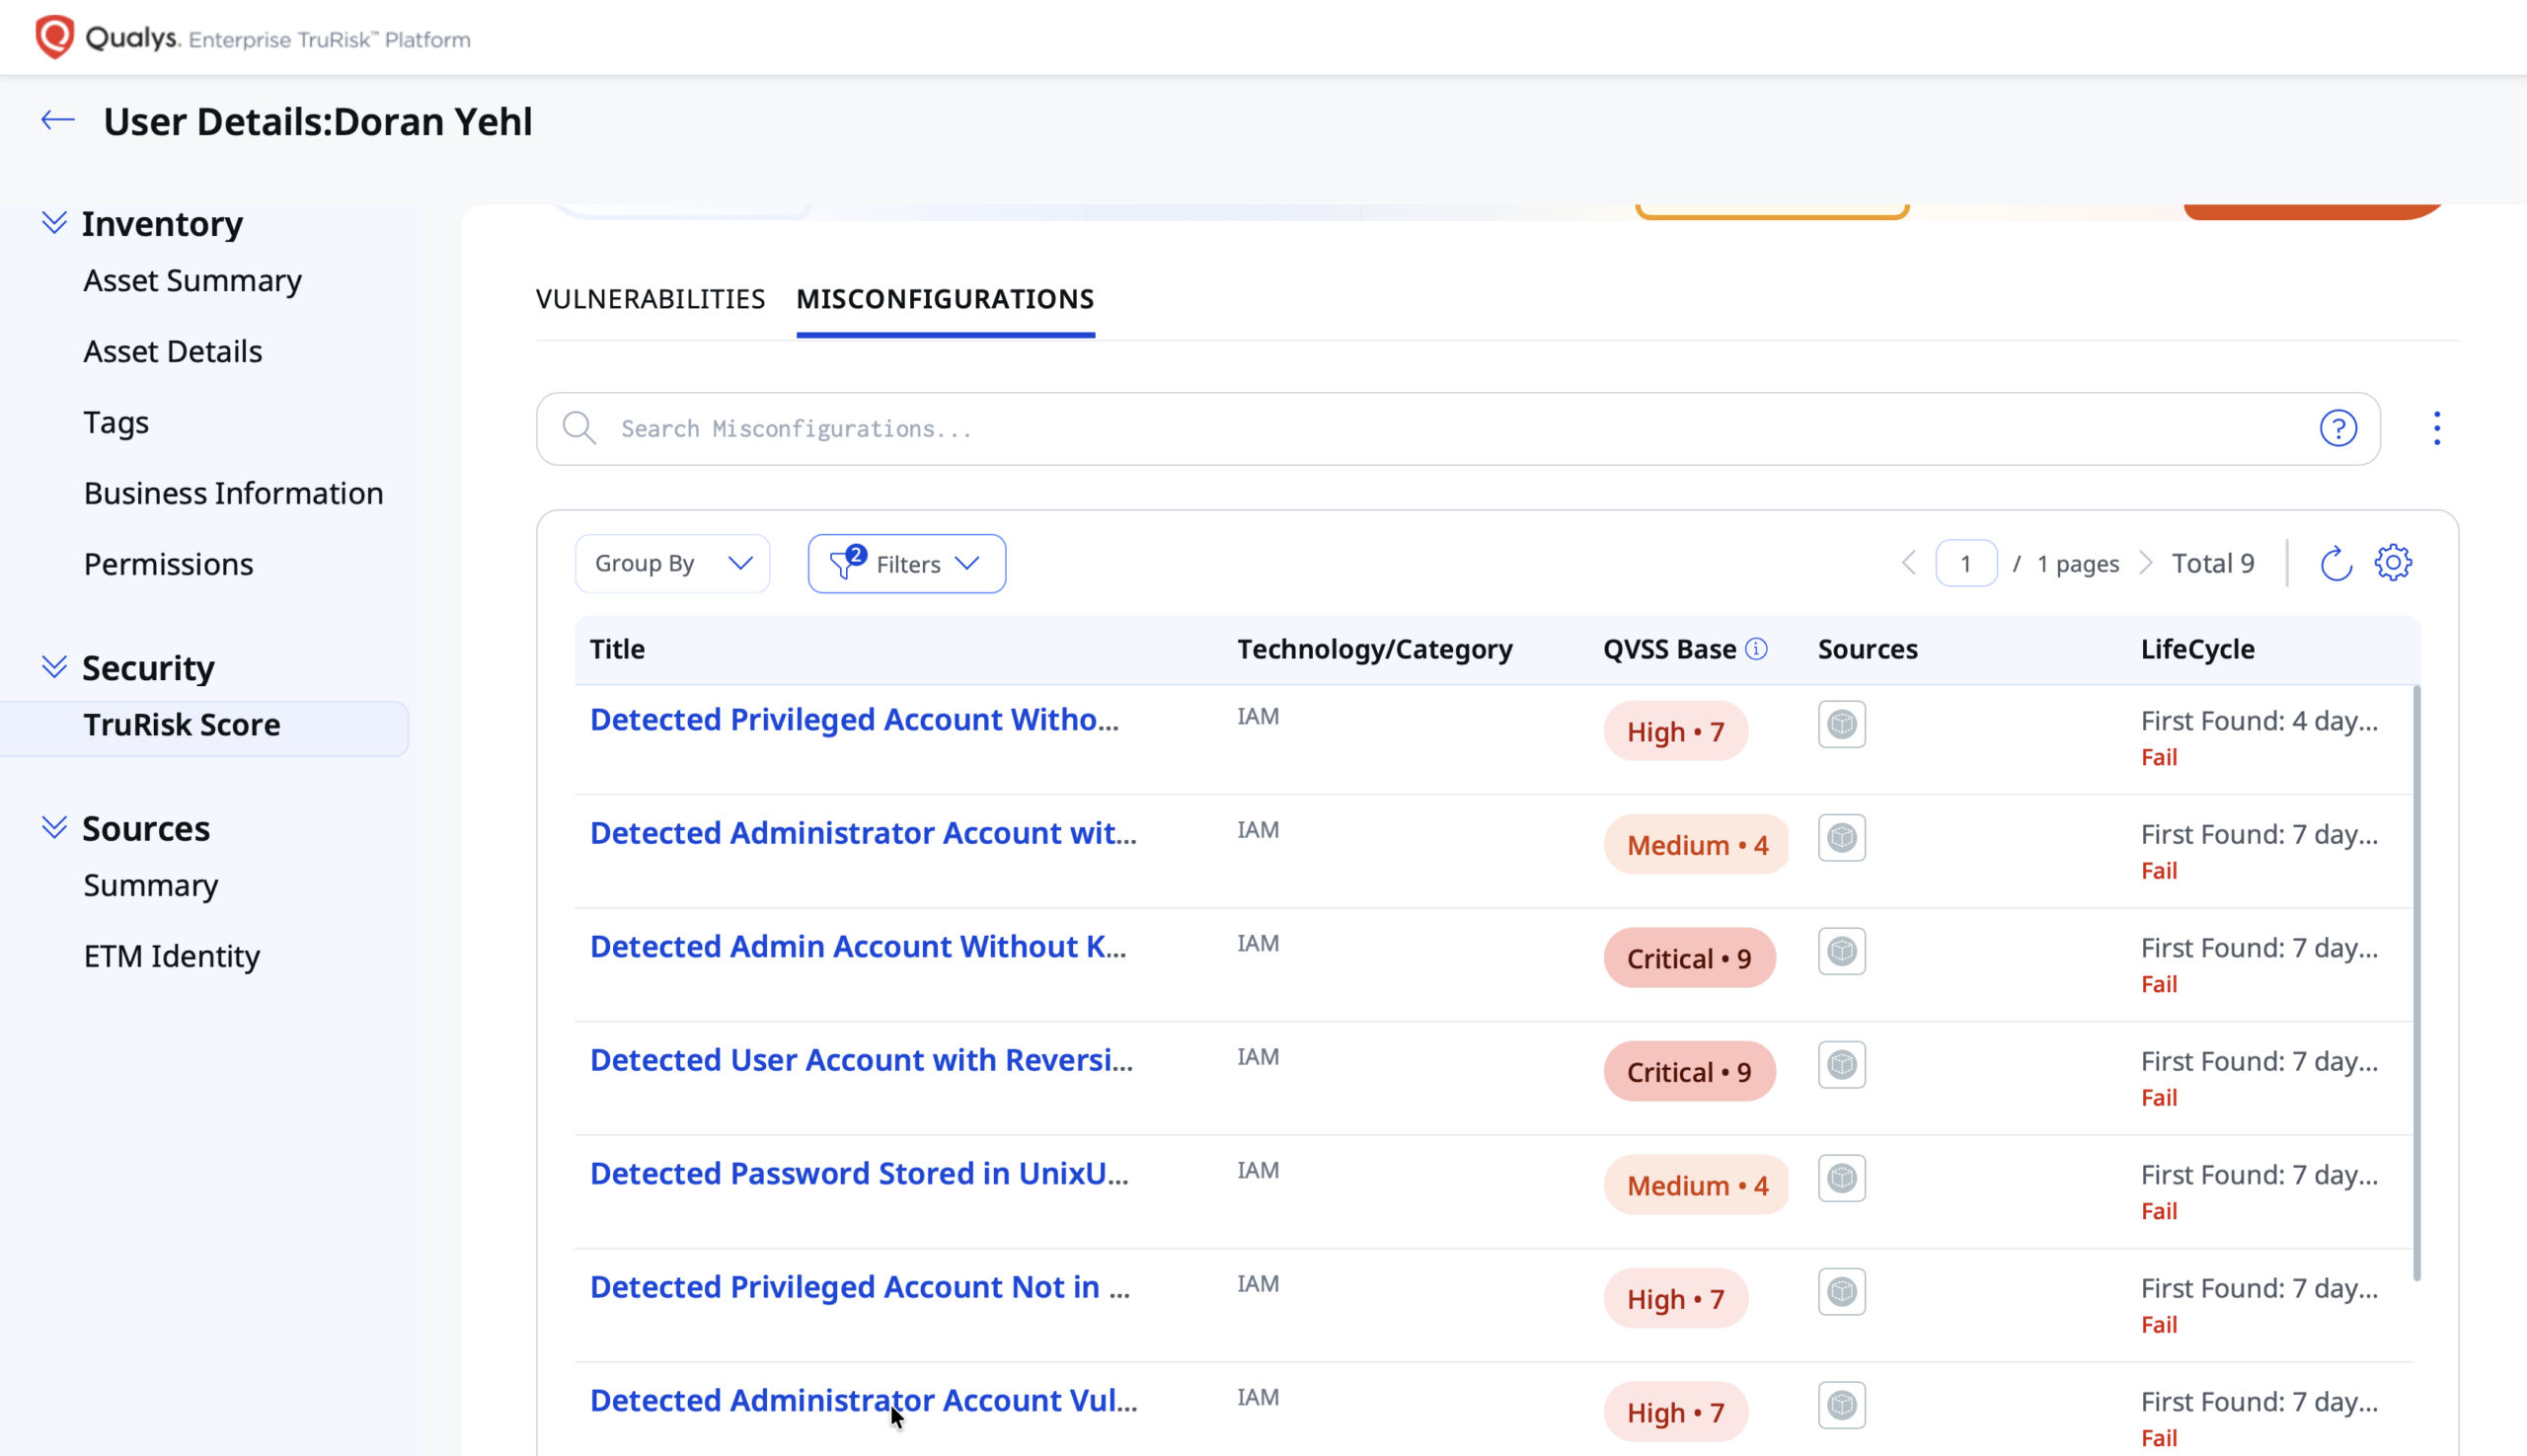The image size is (2527, 1456).
Task: Click source icon for Detected Administrator Account Vul... row
Action: (1842, 1405)
